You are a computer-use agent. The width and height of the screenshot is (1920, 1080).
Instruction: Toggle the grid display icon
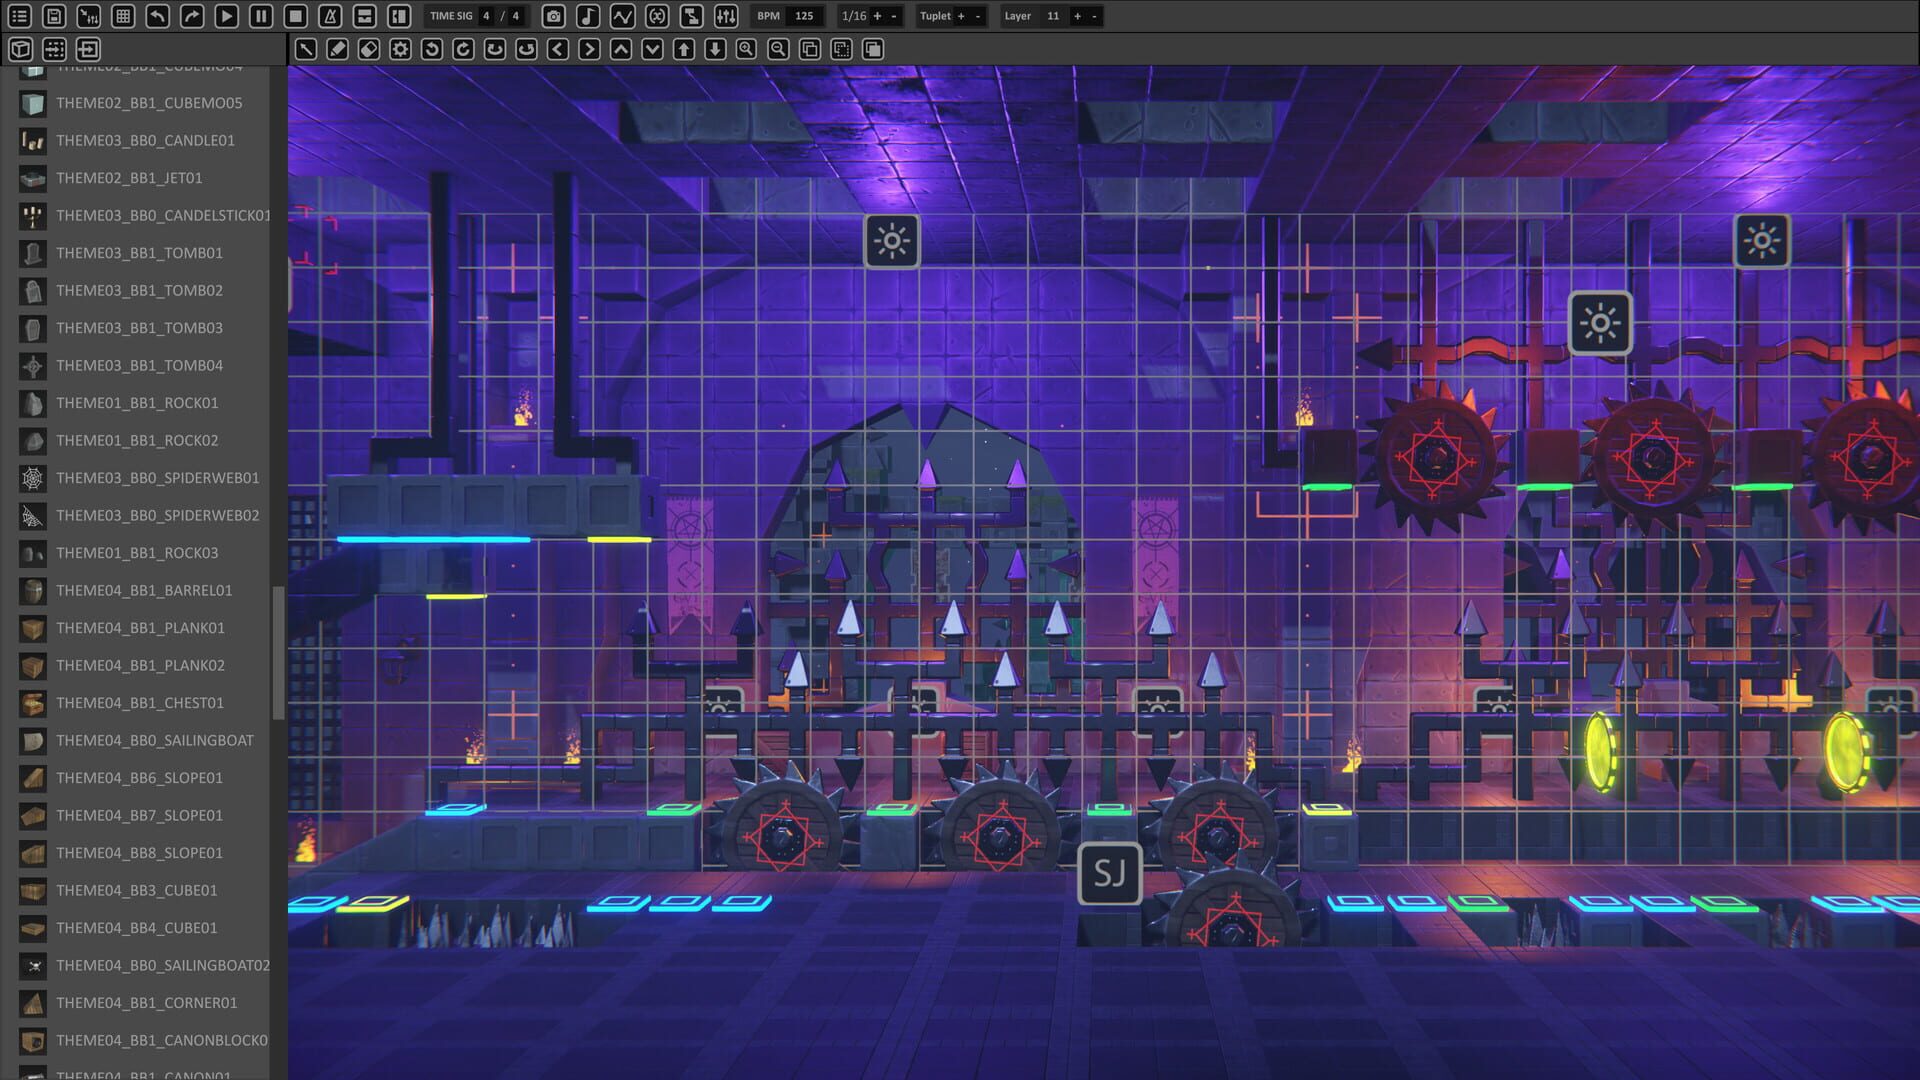tap(123, 16)
